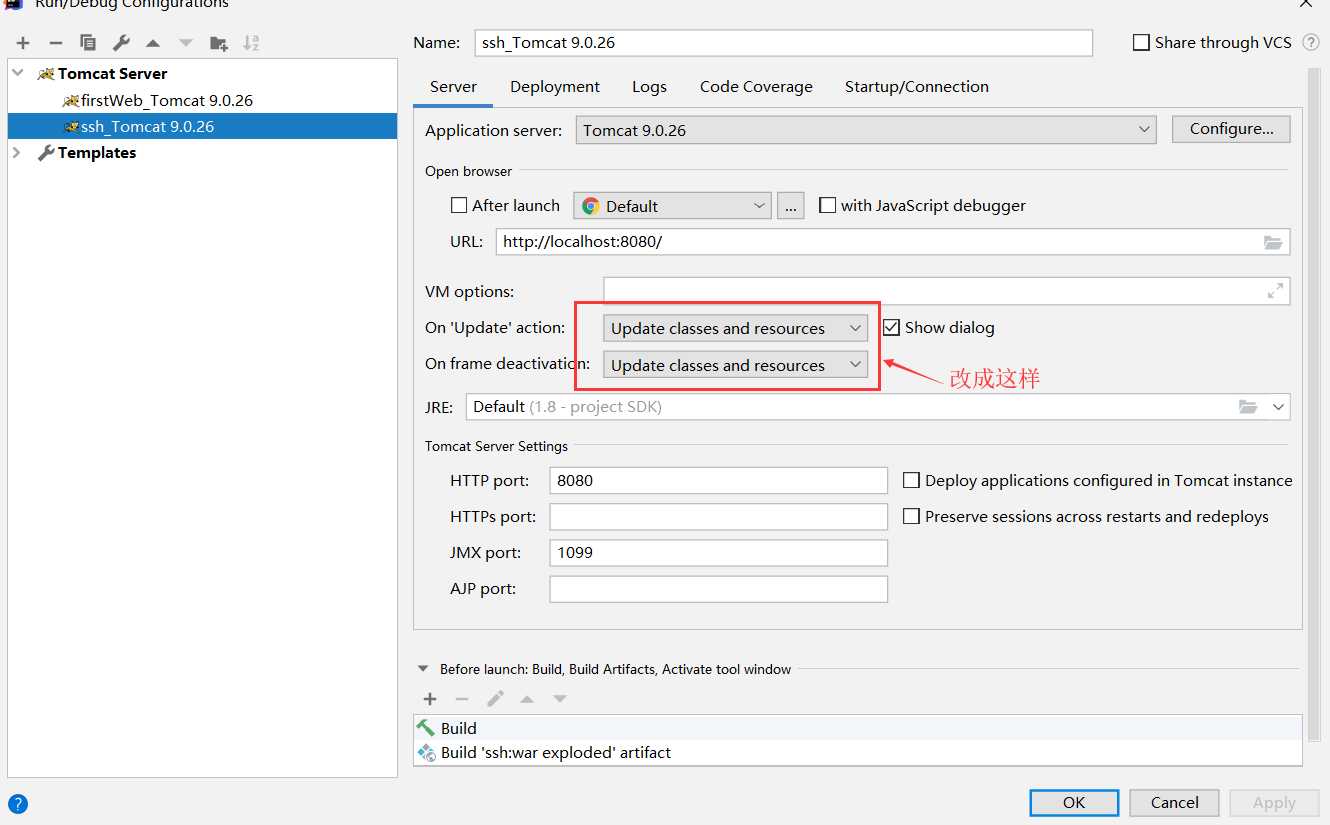Collapse the Before launch section

pyautogui.click(x=423, y=669)
